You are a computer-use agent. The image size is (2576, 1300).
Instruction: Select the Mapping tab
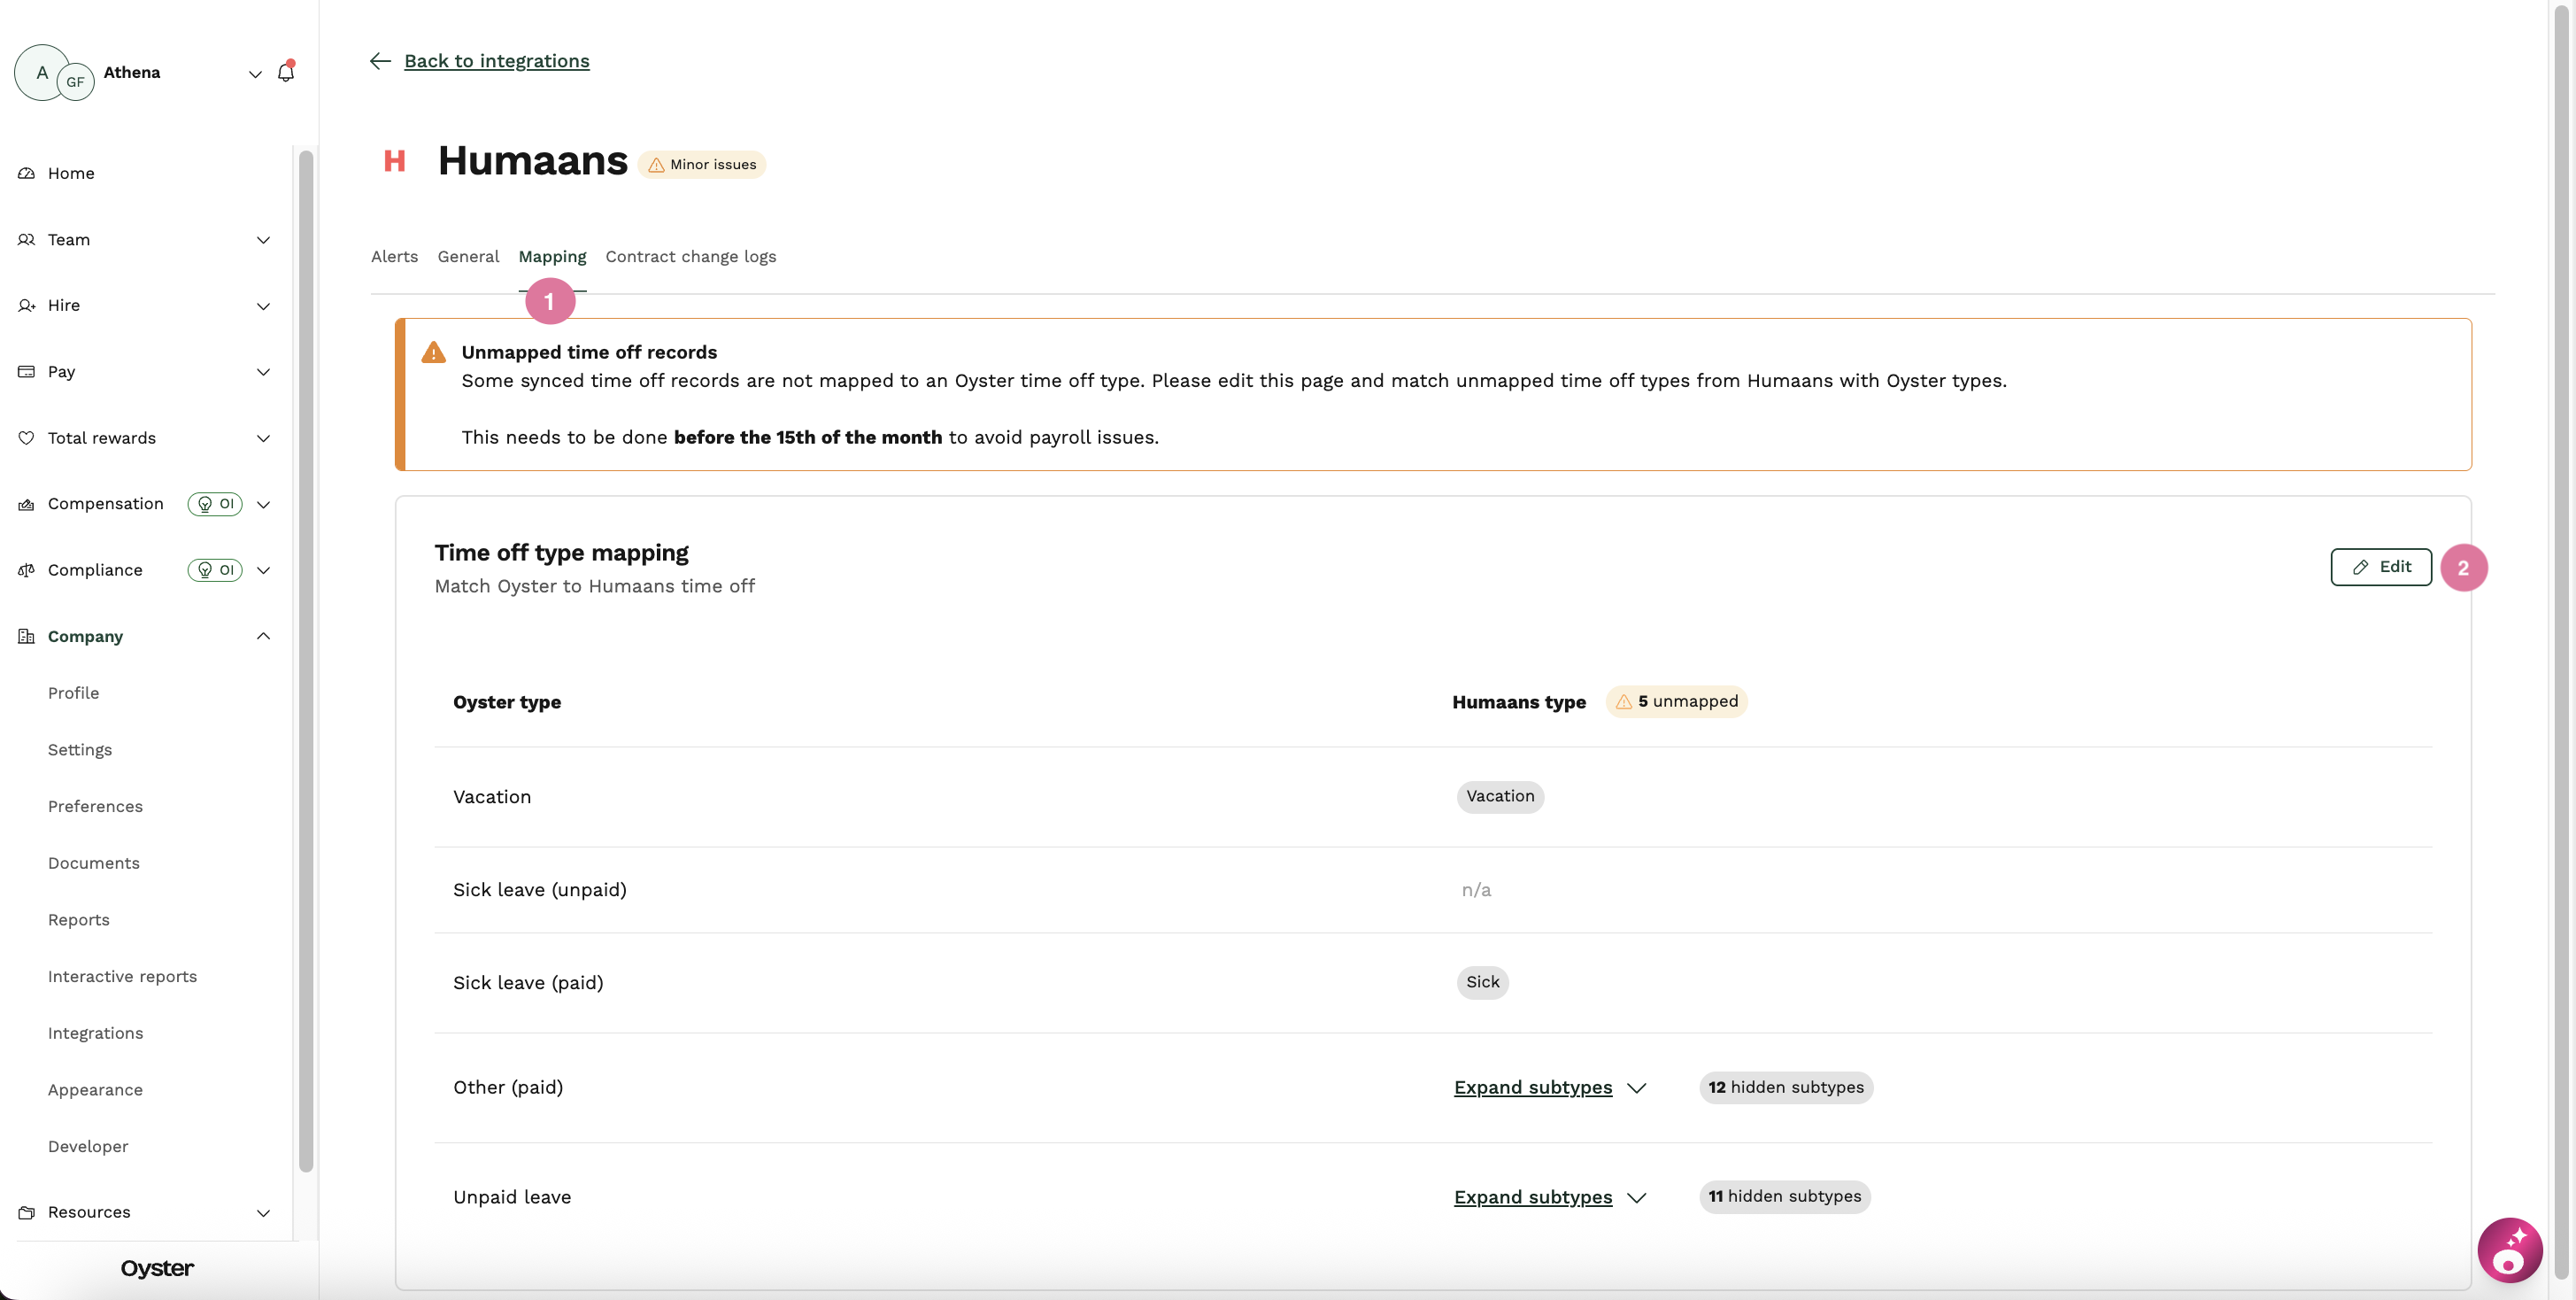552,256
